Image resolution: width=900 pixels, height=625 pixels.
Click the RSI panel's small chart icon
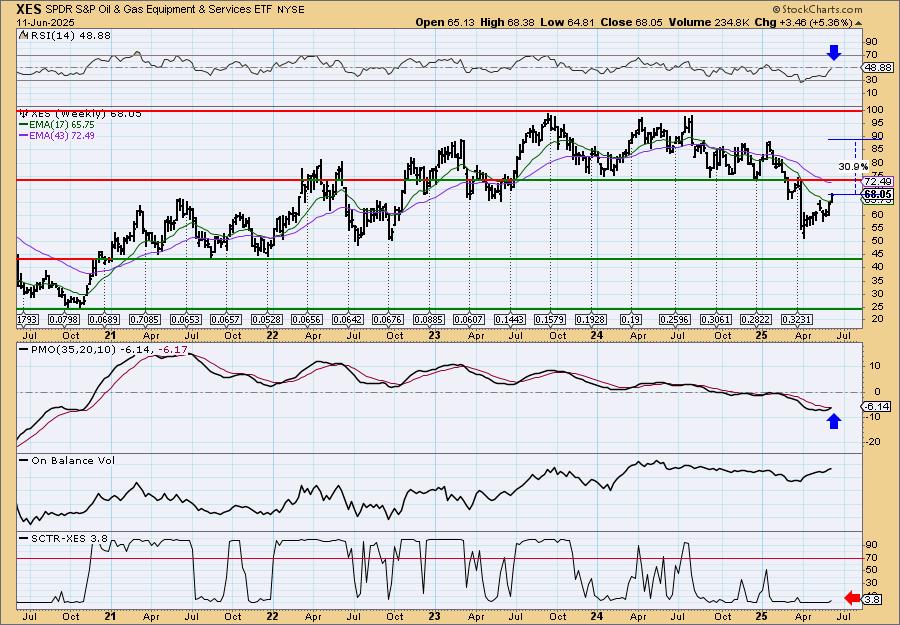[x=23, y=36]
